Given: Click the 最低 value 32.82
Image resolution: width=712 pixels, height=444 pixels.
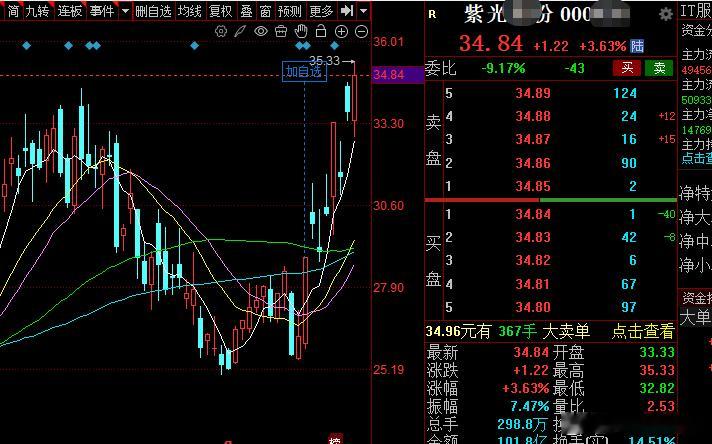Looking at the screenshot, I should tap(657, 388).
